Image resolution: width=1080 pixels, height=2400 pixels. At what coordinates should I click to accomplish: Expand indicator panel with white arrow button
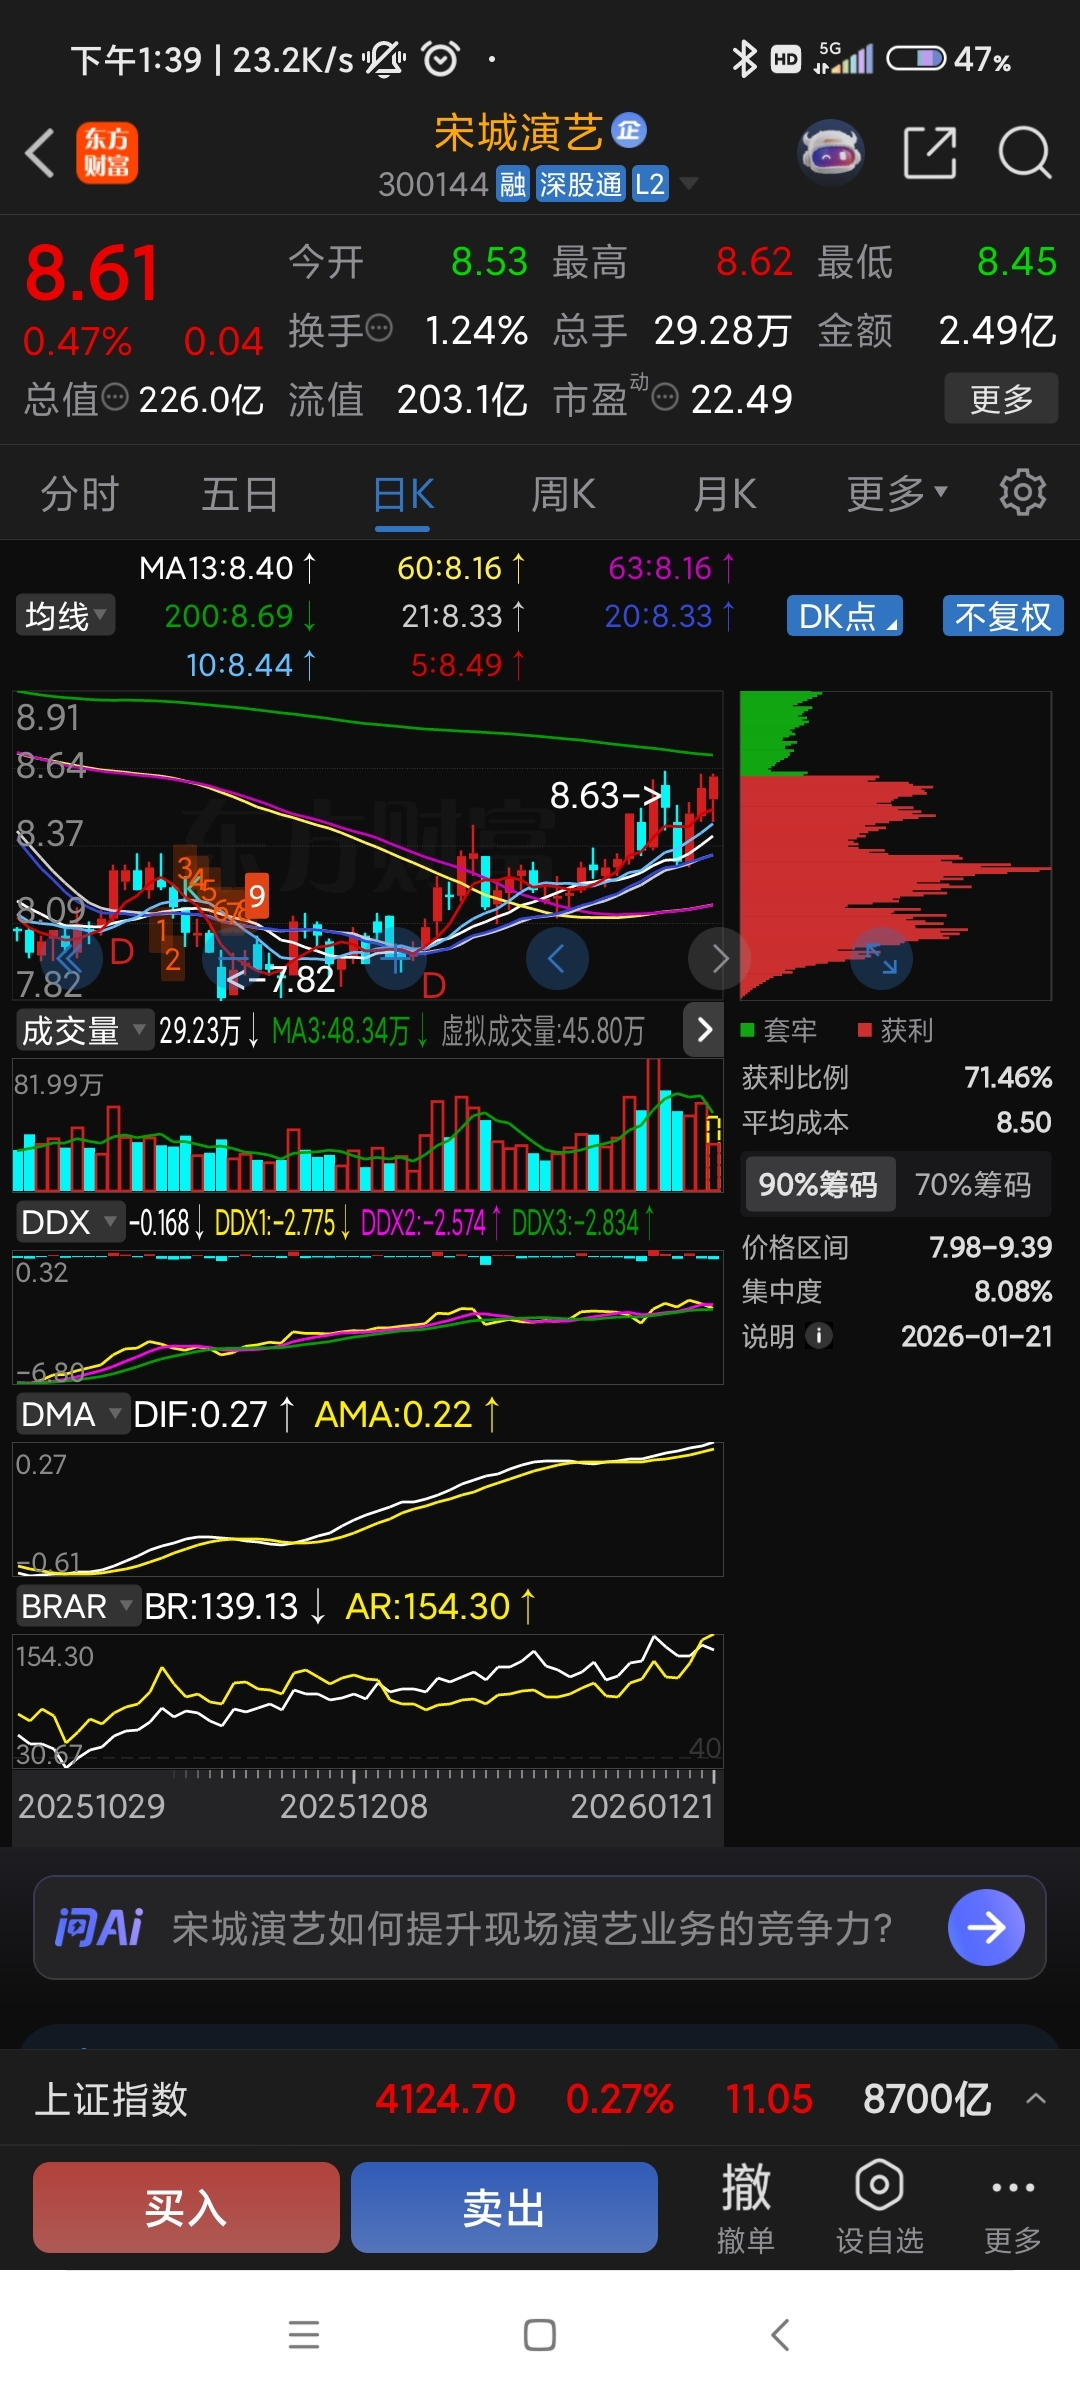coord(704,1029)
